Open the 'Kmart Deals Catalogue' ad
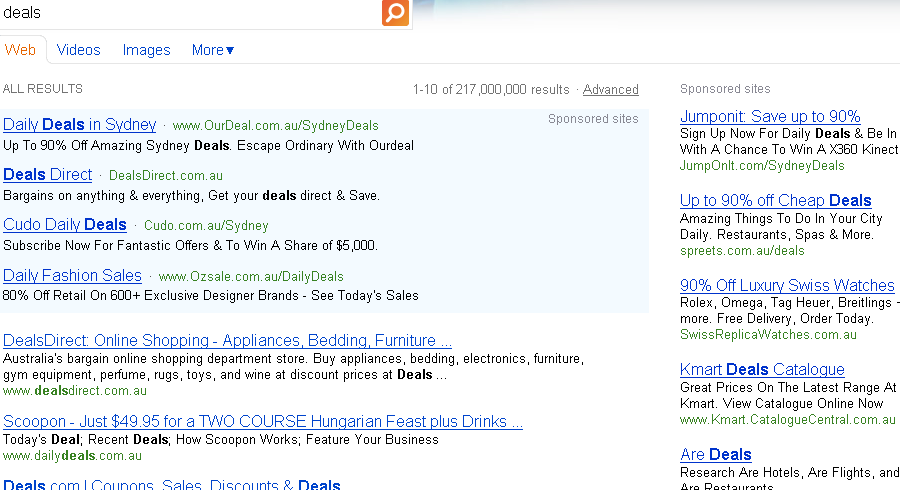Image resolution: width=900 pixels, height=490 pixels. point(762,369)
